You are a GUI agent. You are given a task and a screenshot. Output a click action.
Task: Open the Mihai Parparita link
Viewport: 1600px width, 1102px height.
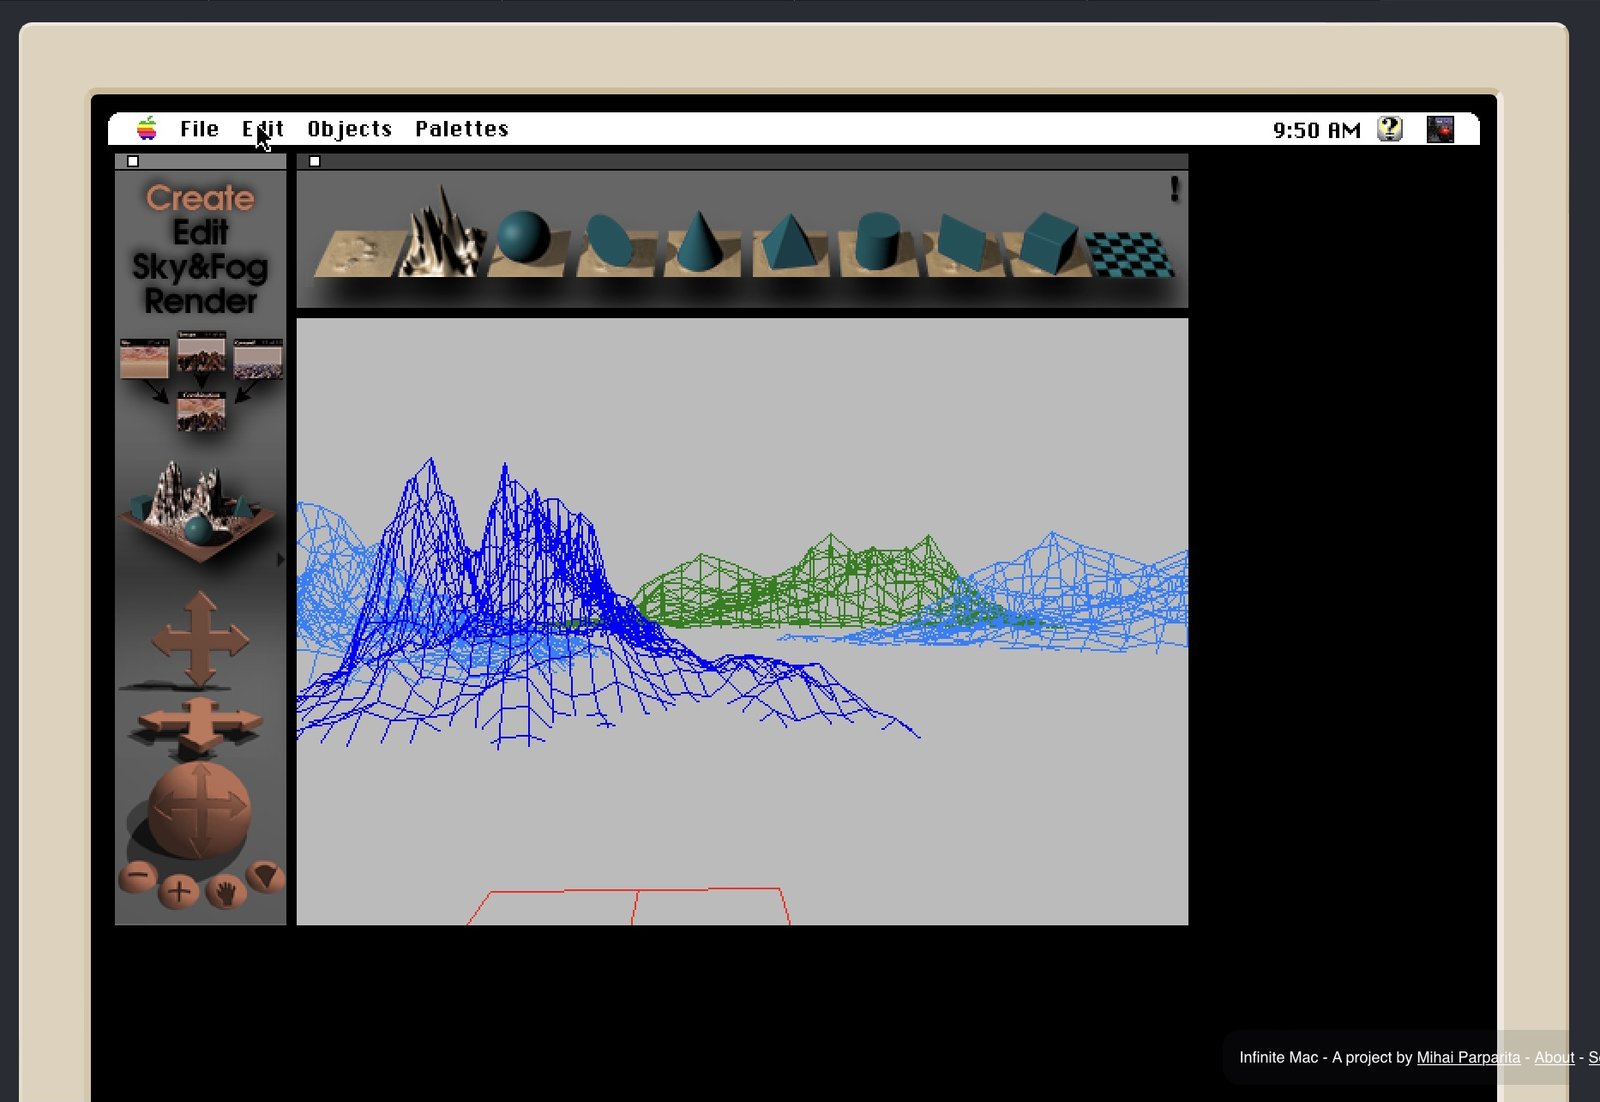[1467, 1057]
